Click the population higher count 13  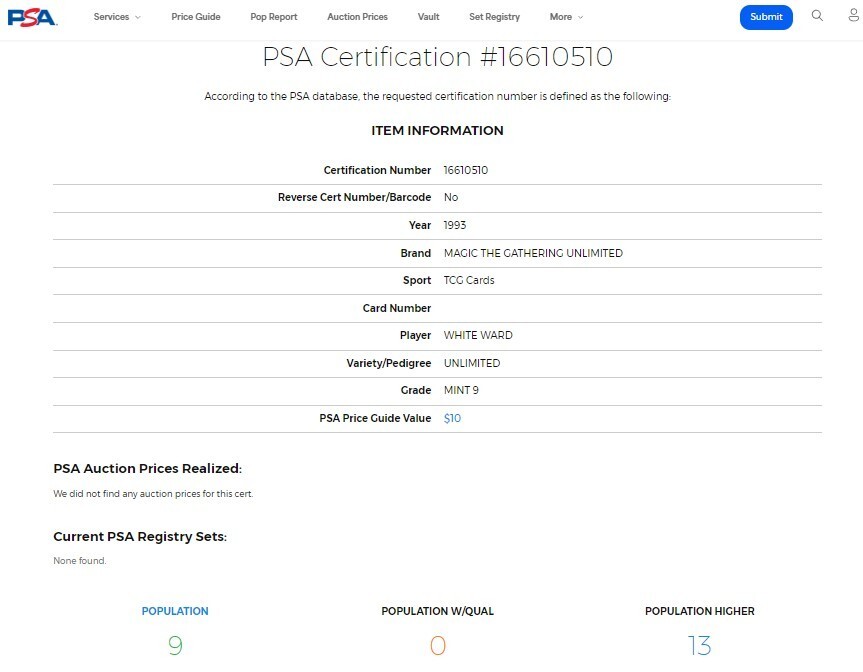tap(700, 646)
